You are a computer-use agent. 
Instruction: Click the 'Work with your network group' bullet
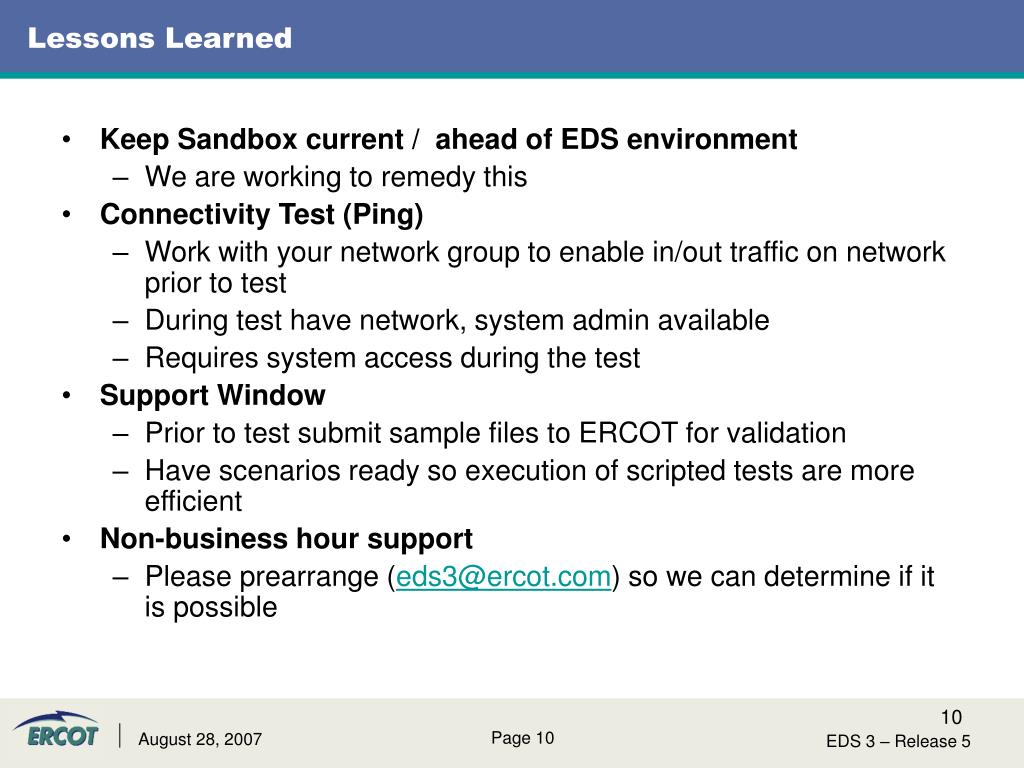(545, 267)
